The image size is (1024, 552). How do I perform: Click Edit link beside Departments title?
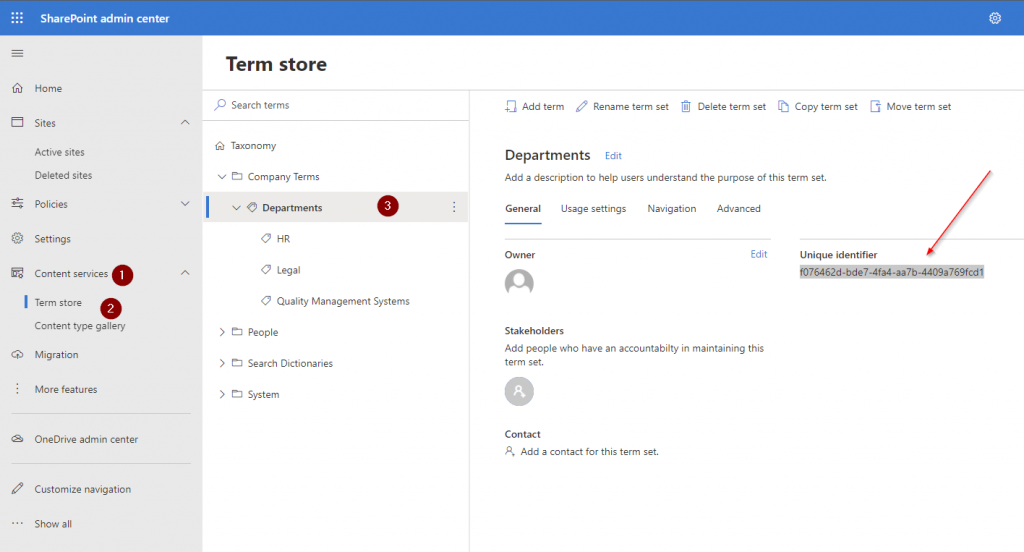(613, 156)
